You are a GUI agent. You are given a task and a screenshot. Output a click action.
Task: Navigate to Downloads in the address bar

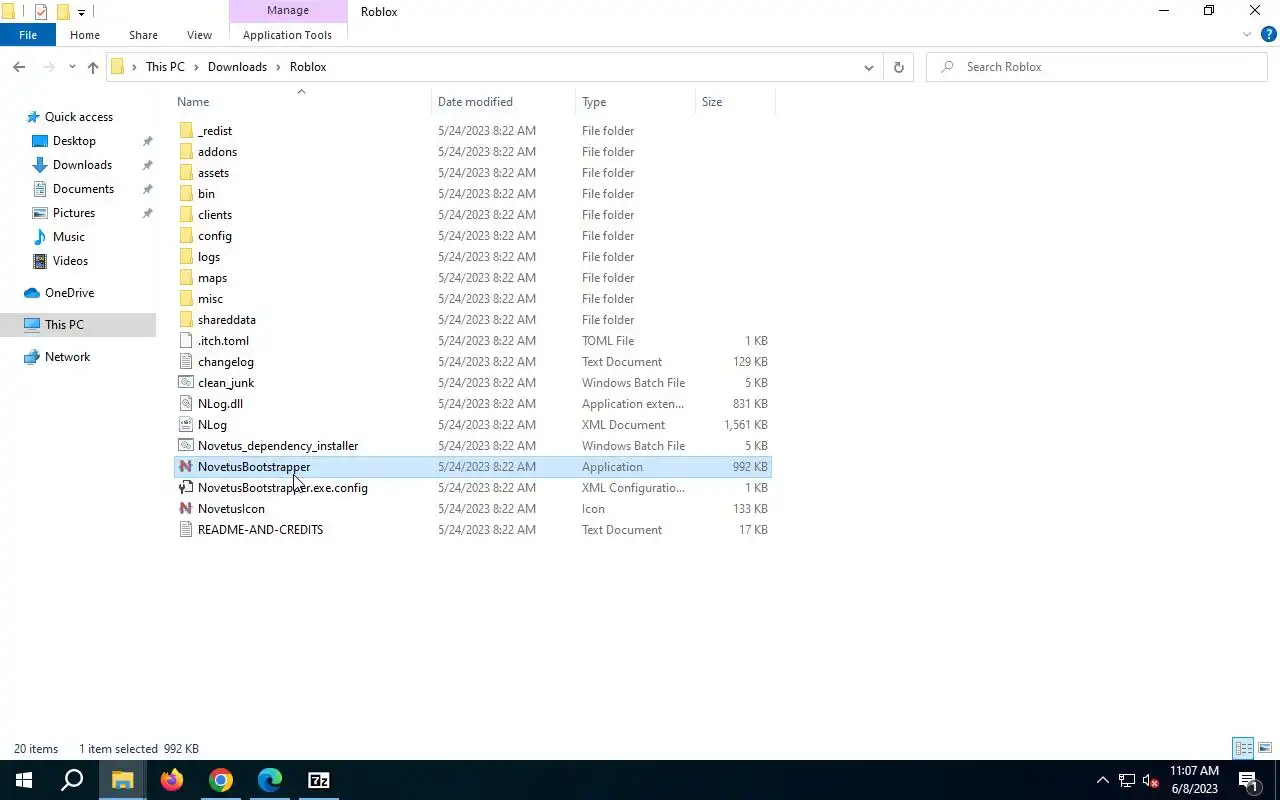pyautogui.click(x=237, y=67)
